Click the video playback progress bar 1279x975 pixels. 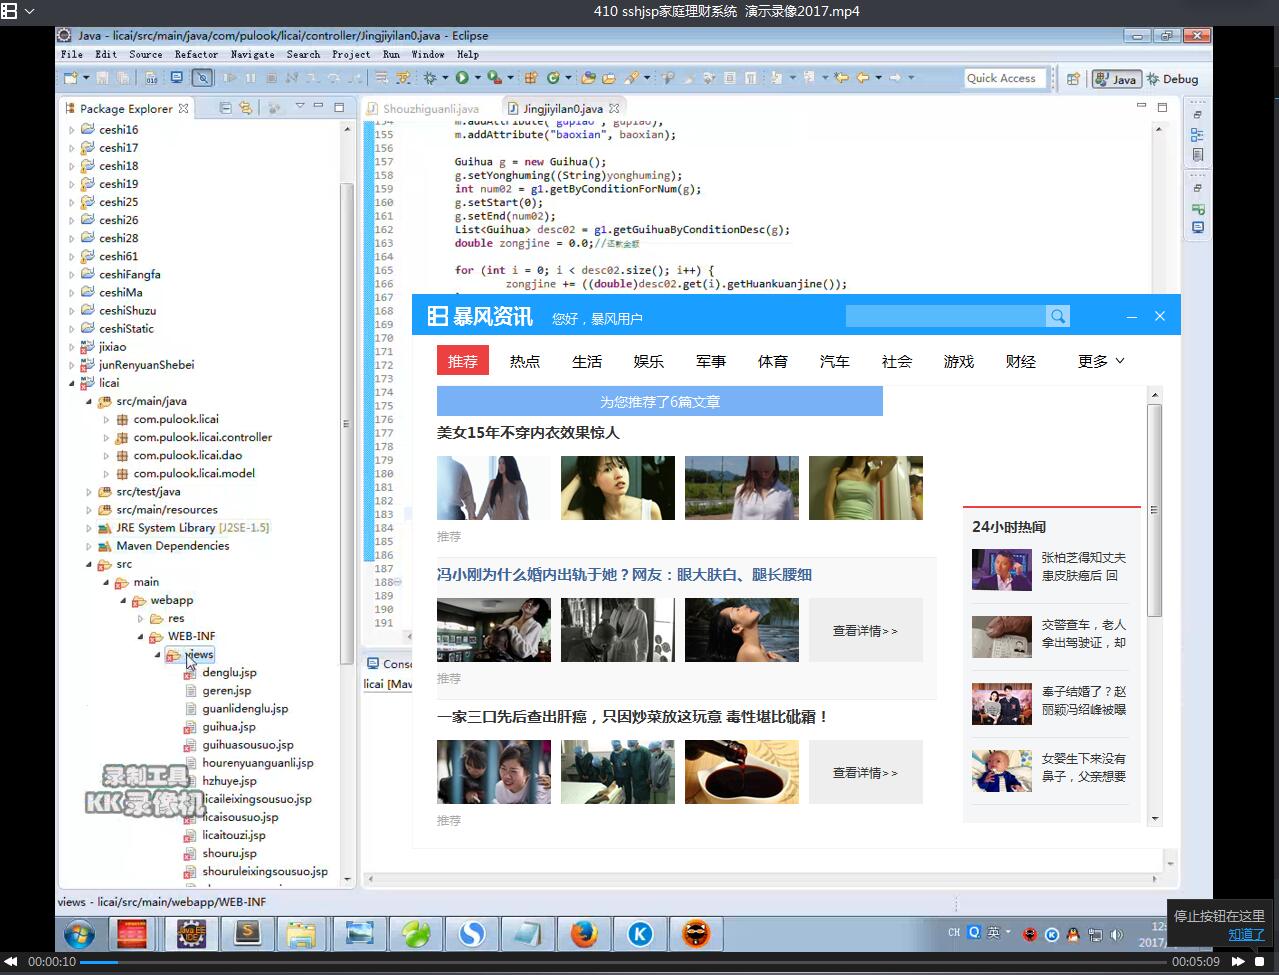[x=623, y=962]
